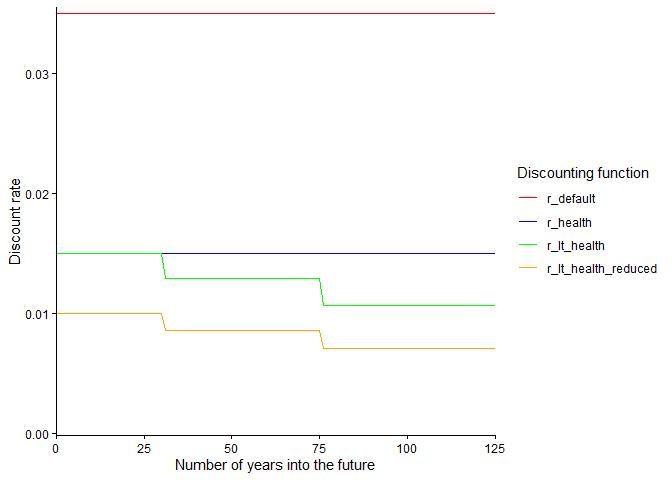Click the r_lt_health_reduced legend line key
Screen dimensions: 672x480
point(526,269)
